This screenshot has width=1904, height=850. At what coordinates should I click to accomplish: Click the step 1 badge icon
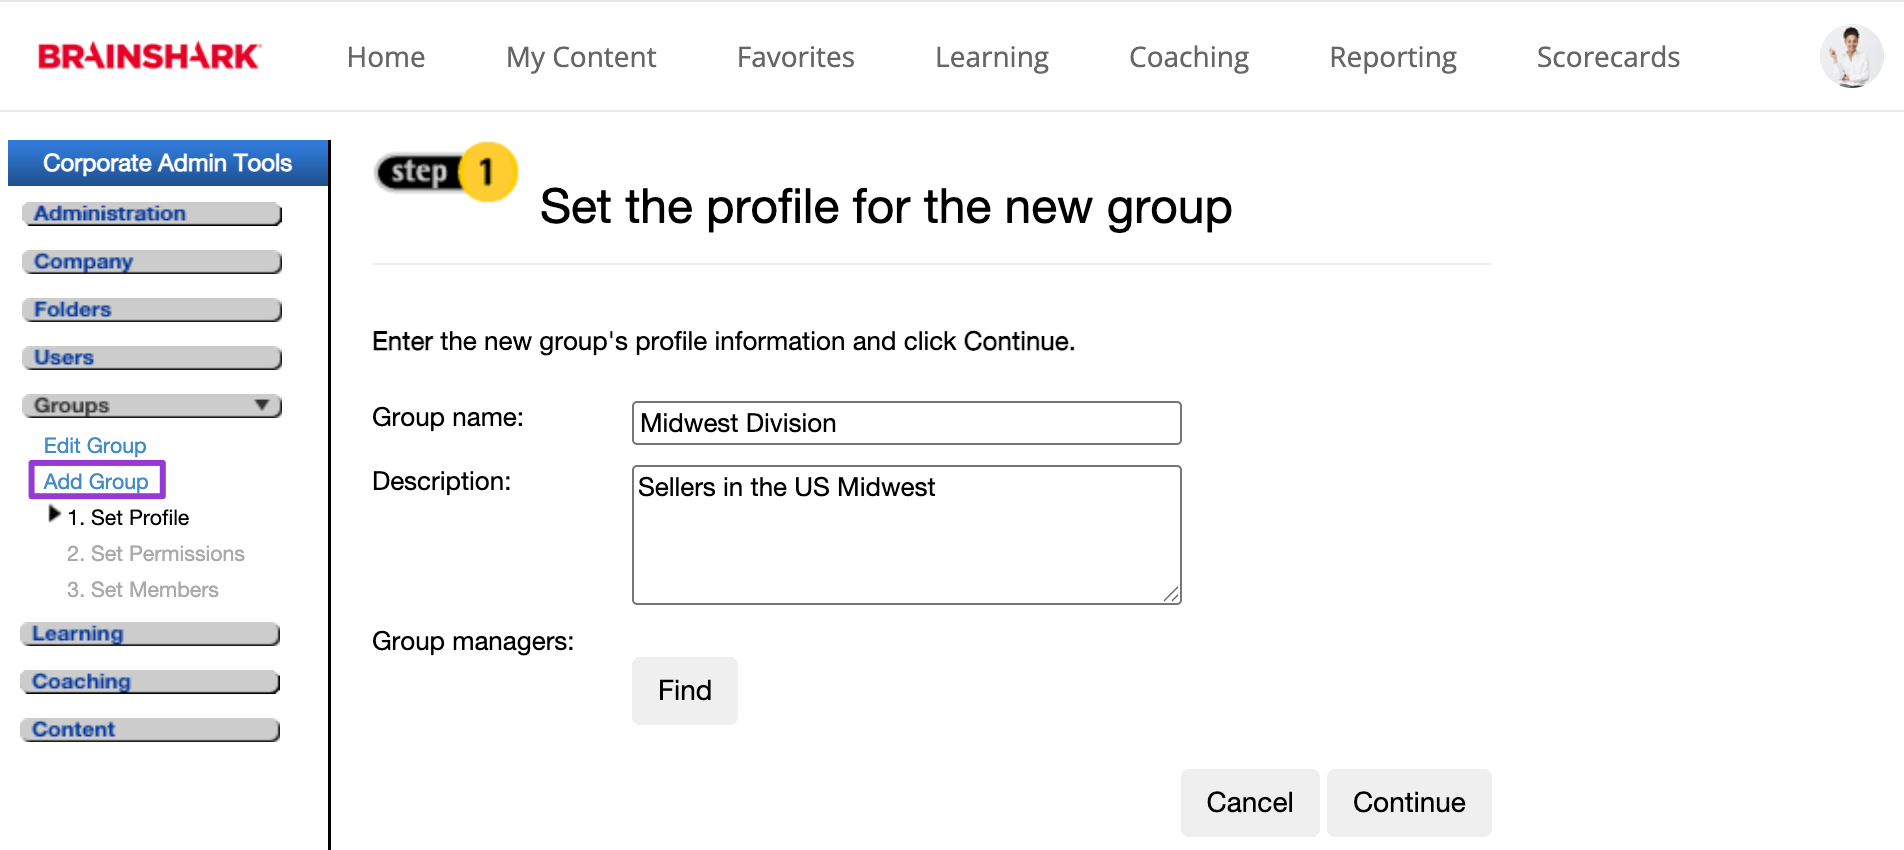446,172
